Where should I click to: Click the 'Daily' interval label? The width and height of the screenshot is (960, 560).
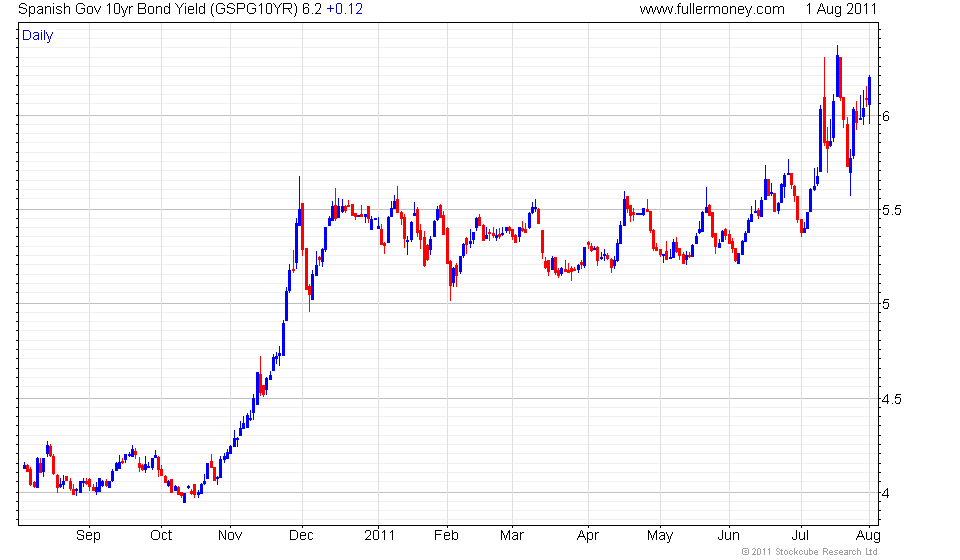click(37, 36)
